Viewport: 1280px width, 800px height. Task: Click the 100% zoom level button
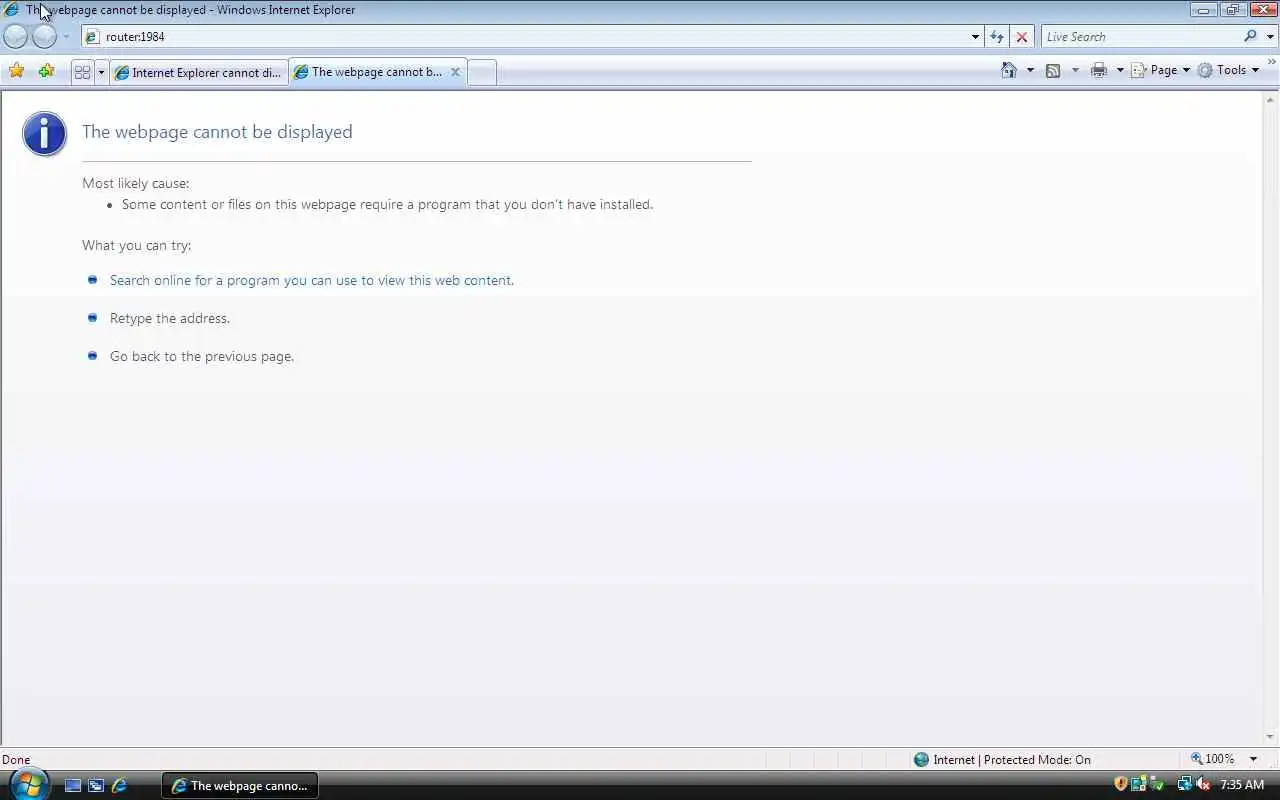1213,759
